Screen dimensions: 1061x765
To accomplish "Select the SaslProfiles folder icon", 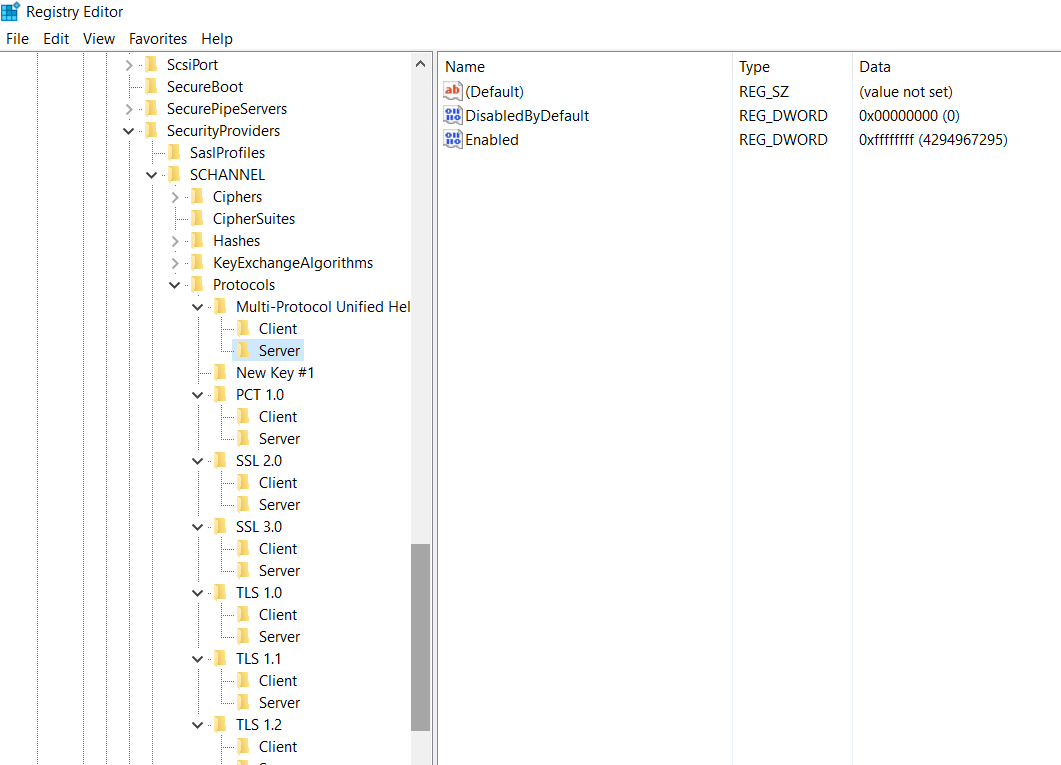I will click(175, 152).
